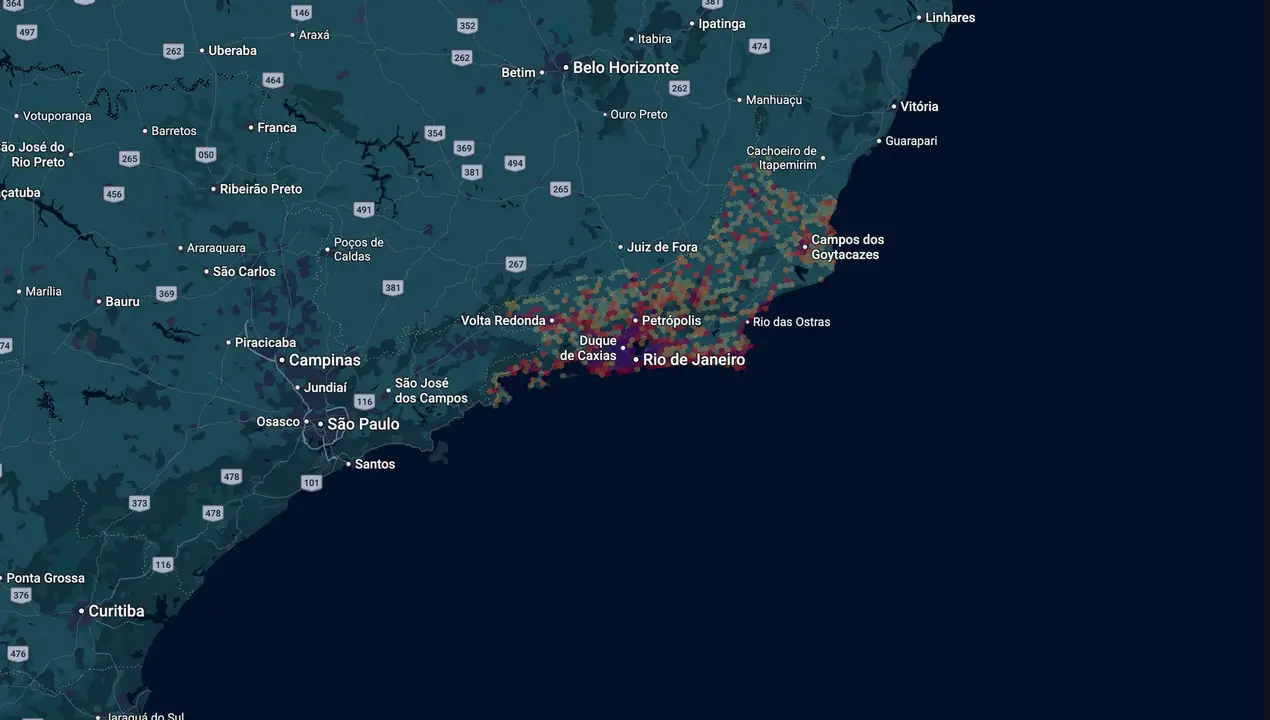
Task: Click the Curitiba city label
Action: (116, 611)
